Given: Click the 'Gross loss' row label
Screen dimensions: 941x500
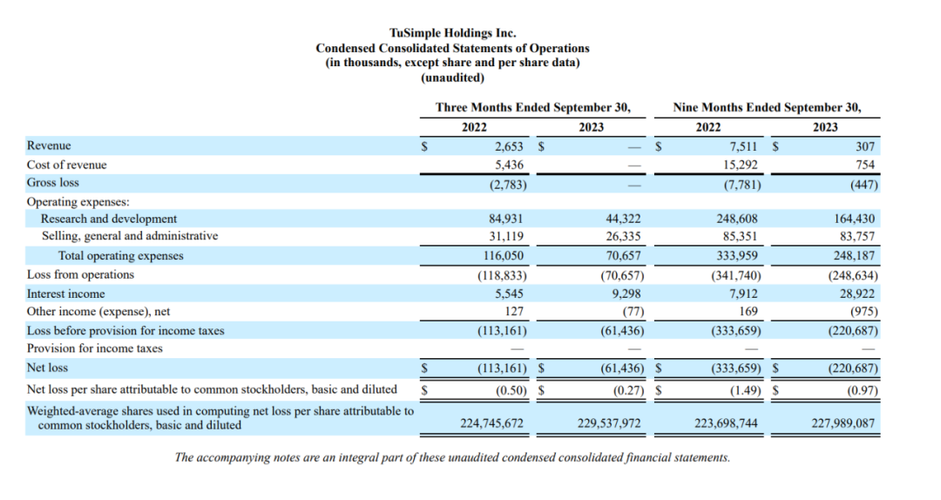Looking at the screenshot, I should (53, 182).
